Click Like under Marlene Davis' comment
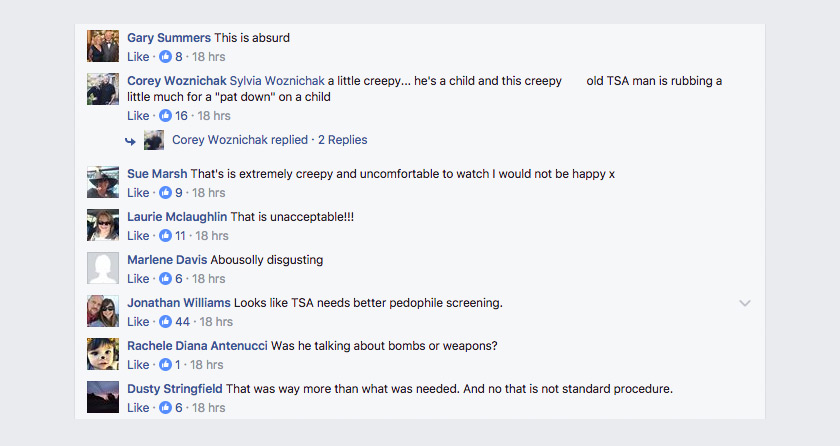840x446 pixels. click(x=138, y=279)
